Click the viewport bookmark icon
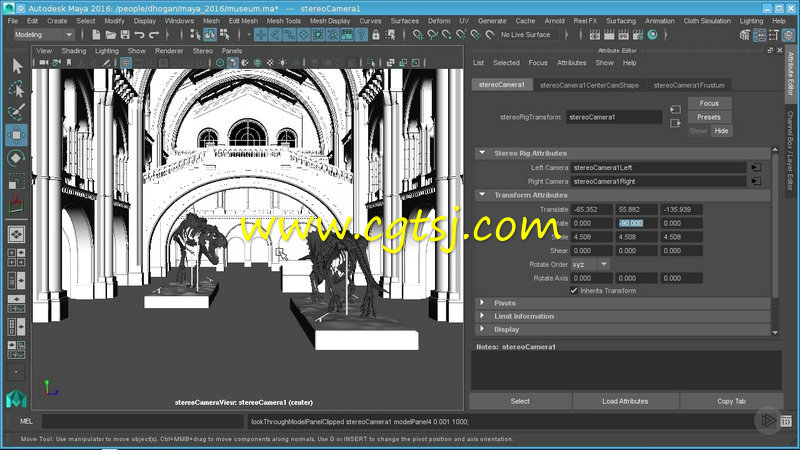The width and height of the screenshot is (800, 450). point(69,63)
